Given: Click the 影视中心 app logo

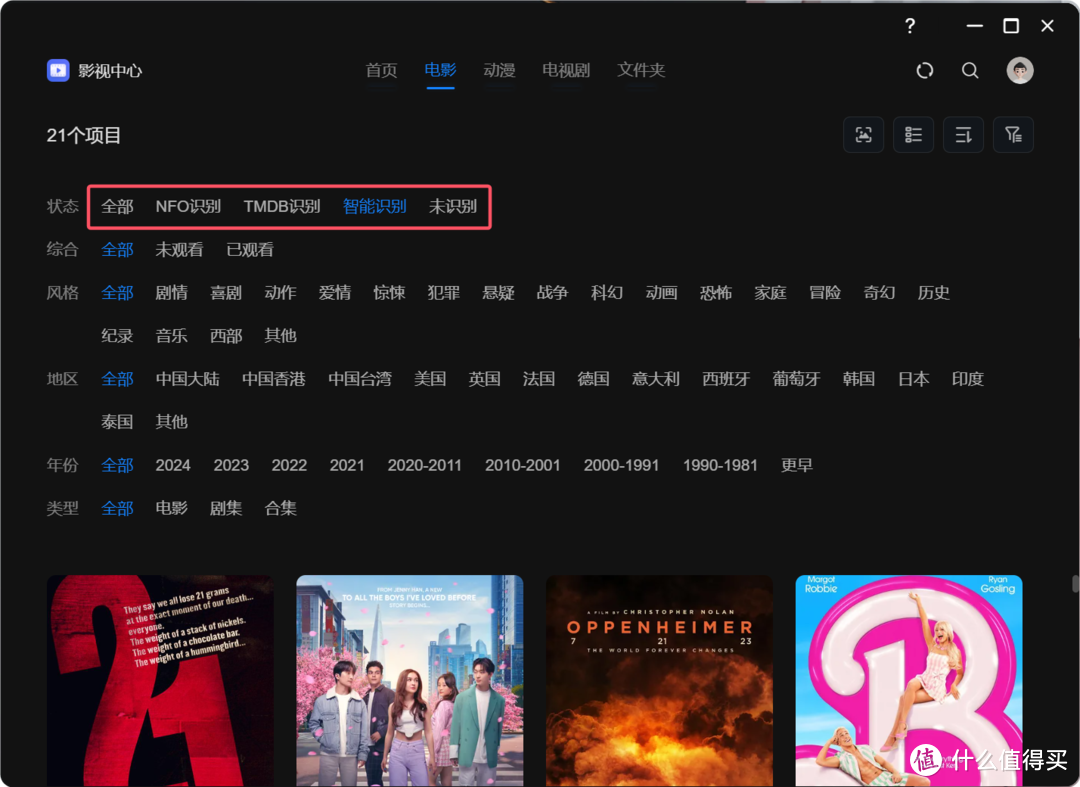Looking at the screenshot, I should [58, 70].
